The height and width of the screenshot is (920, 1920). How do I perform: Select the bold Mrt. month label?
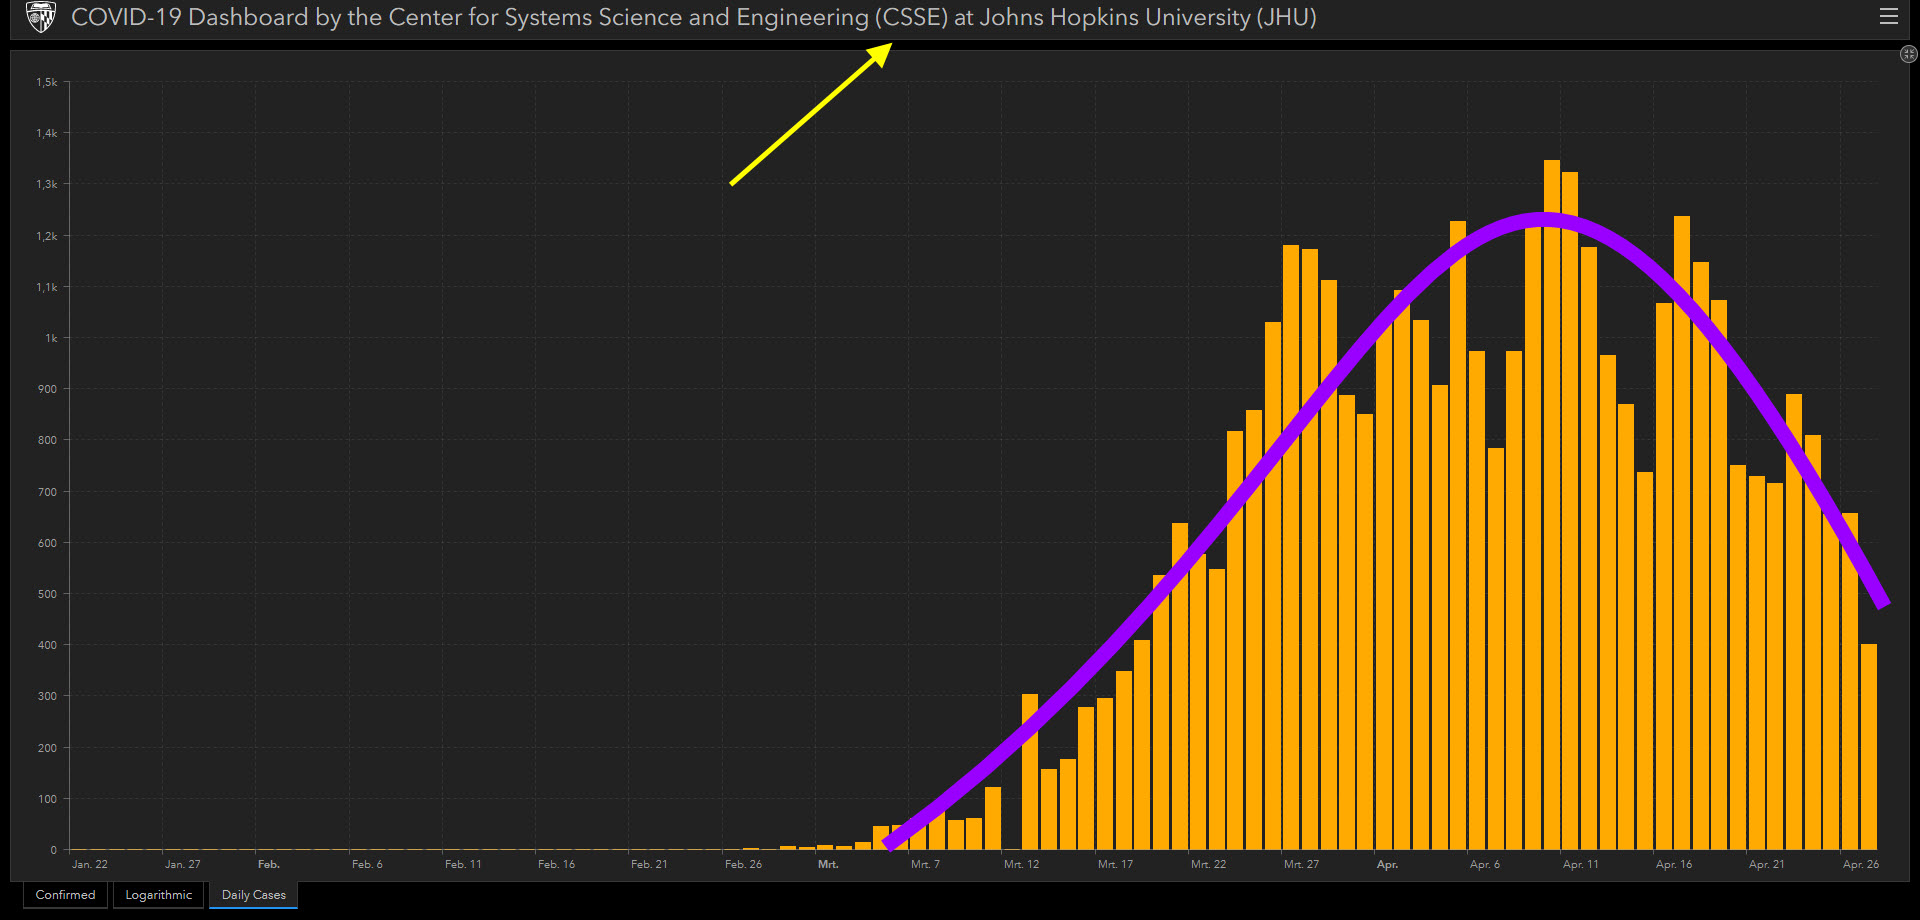click(x=828, y=864)
